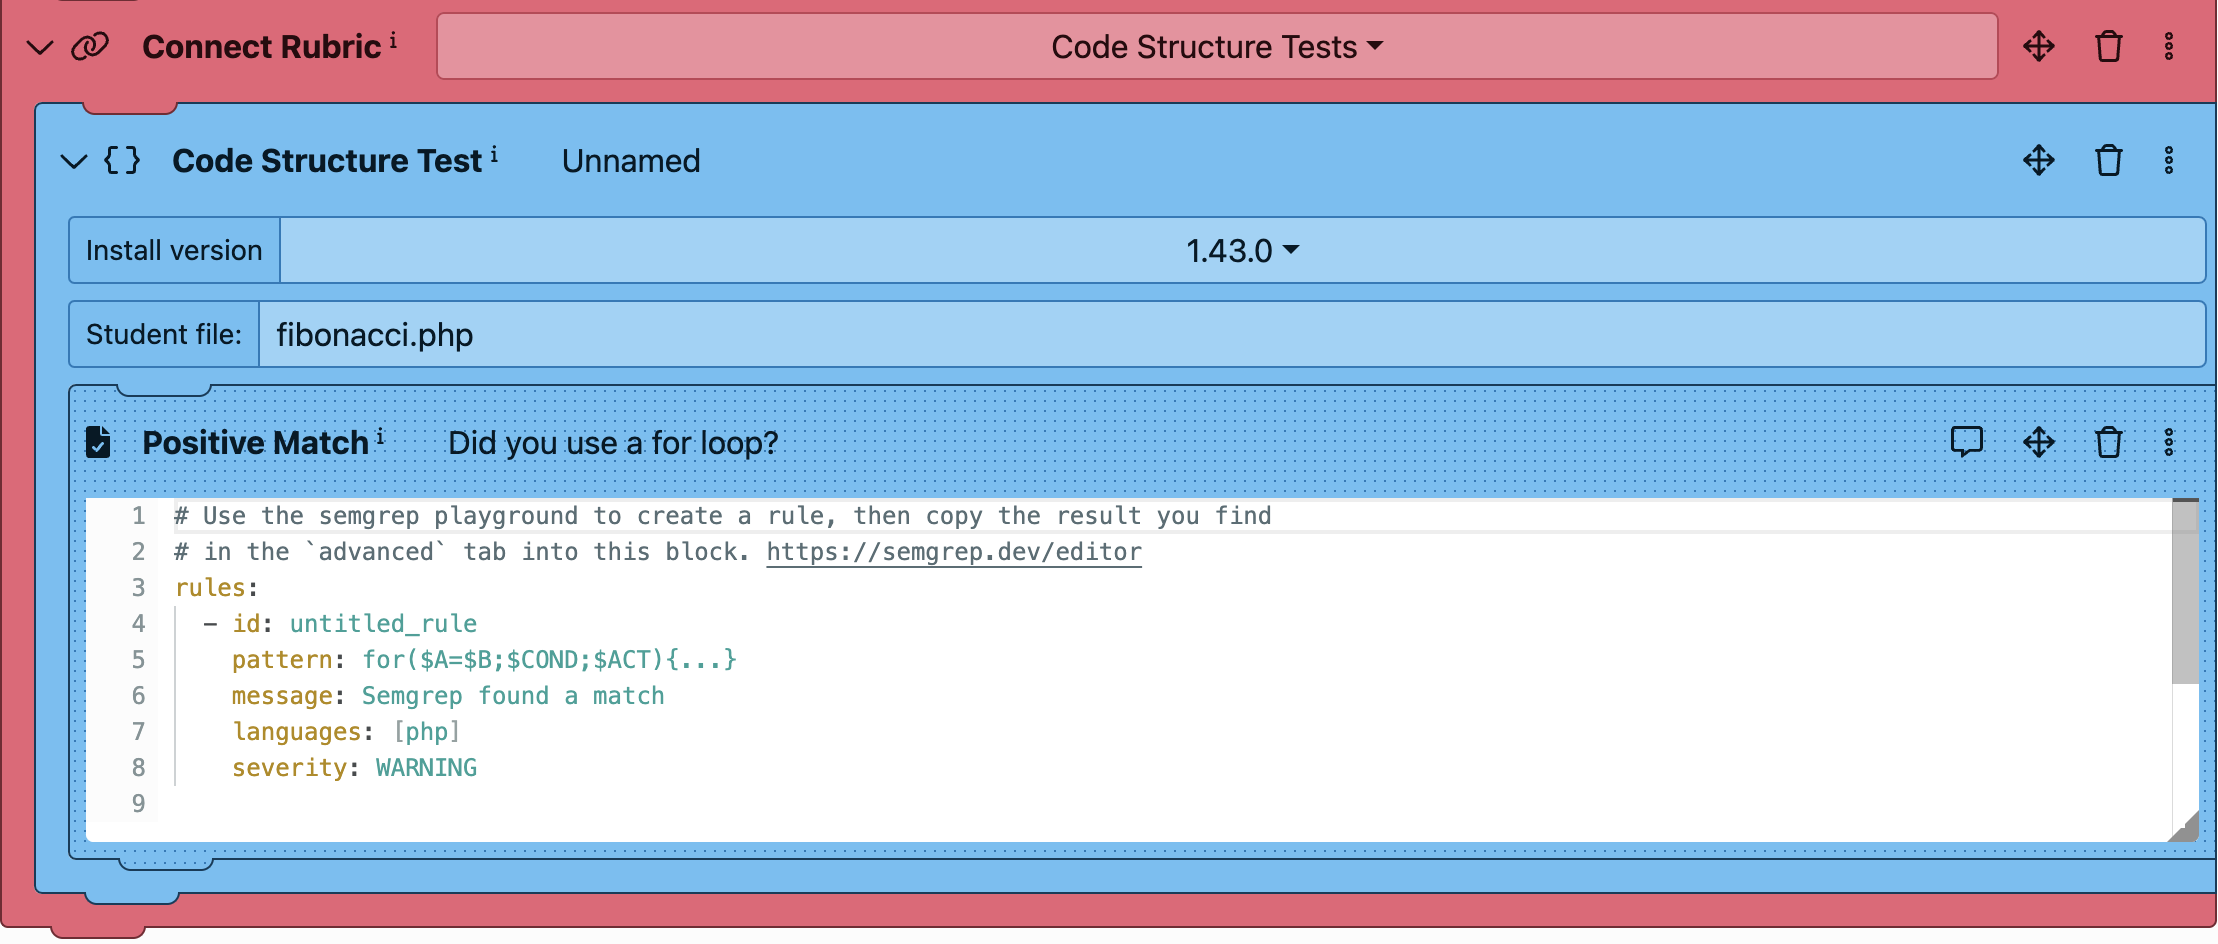
Task: Open the install version 1.43.0 dropdown
Action: tap(1241, 250)
